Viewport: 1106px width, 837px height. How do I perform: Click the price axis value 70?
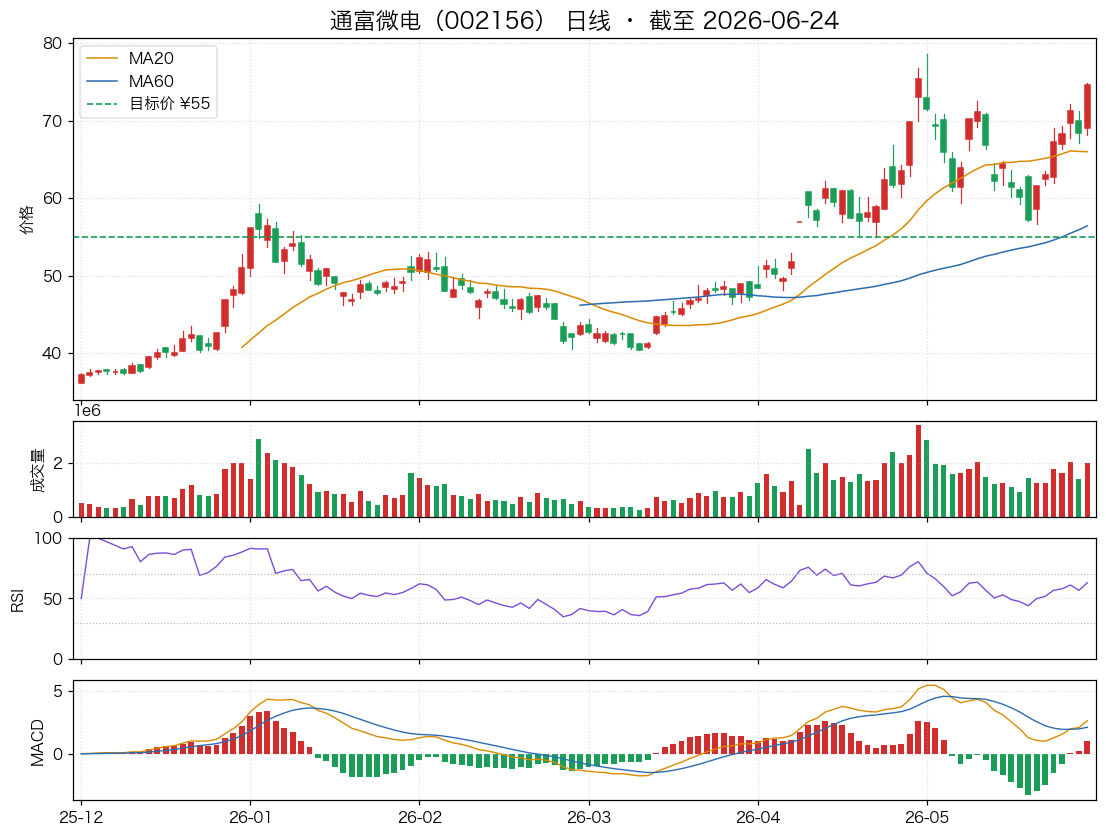click(52, 121)
